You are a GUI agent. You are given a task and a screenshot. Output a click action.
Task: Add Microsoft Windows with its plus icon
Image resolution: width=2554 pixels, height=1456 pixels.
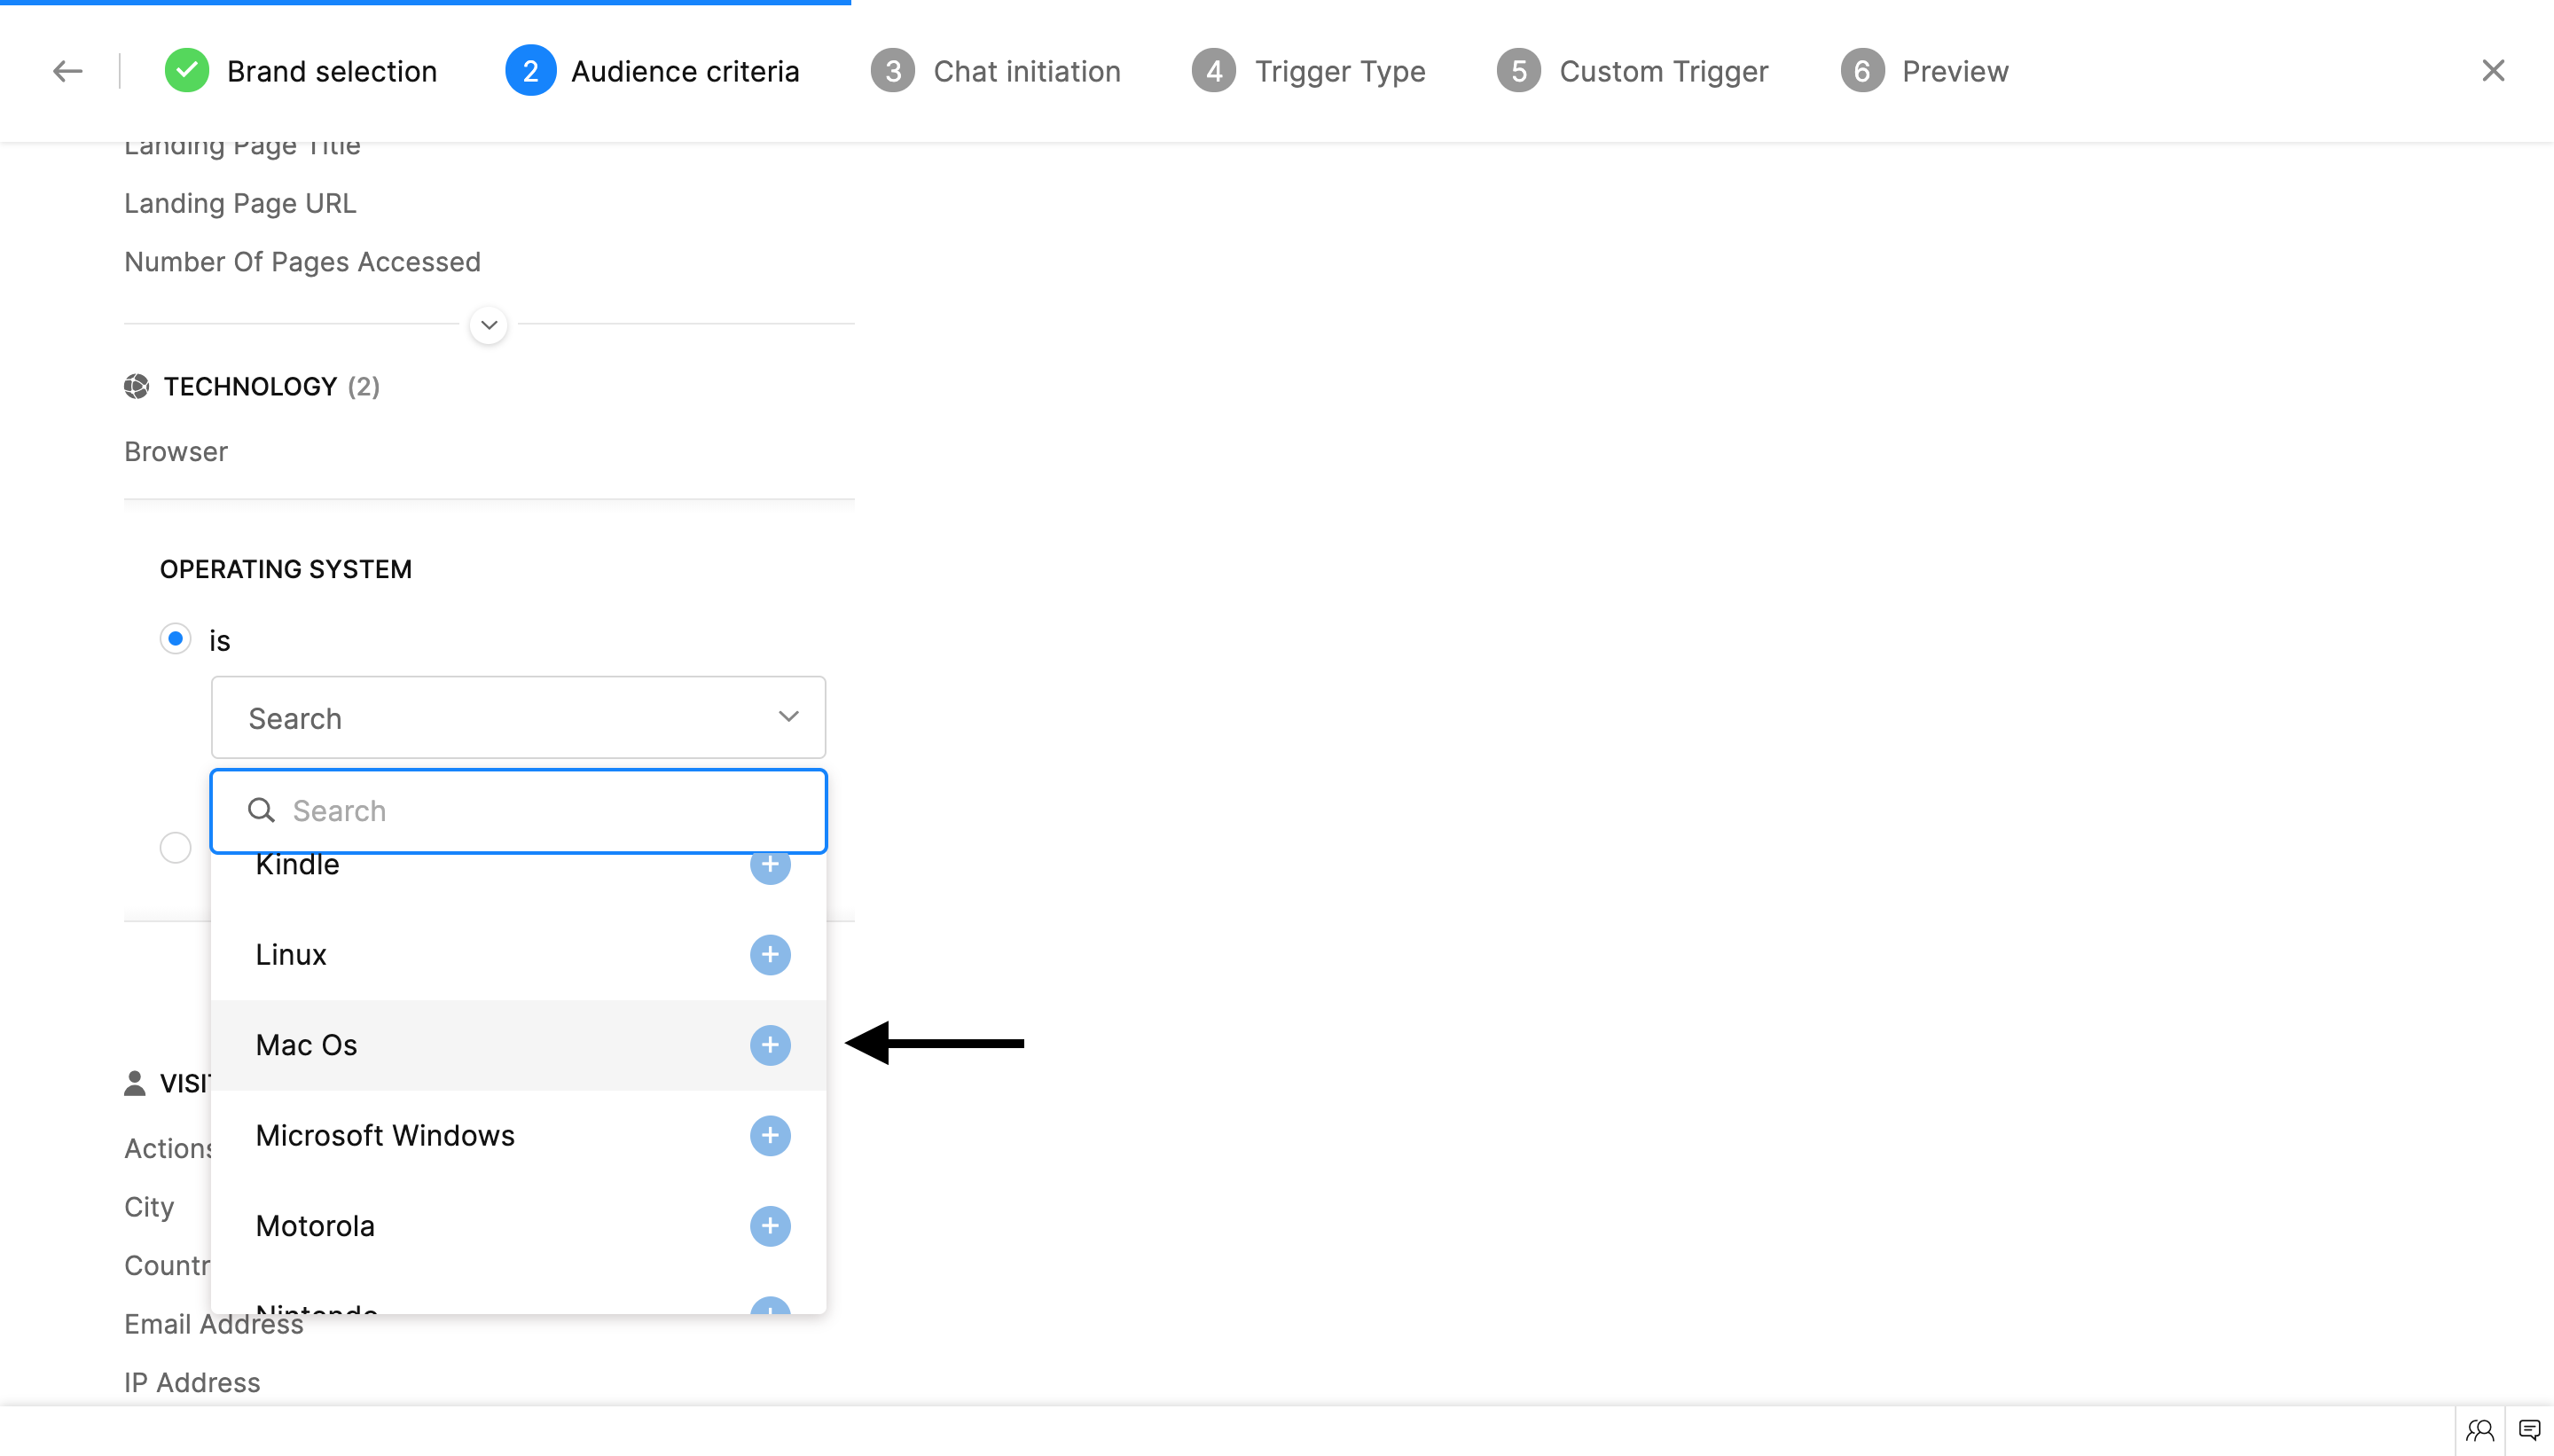(x=769, y=1136)
